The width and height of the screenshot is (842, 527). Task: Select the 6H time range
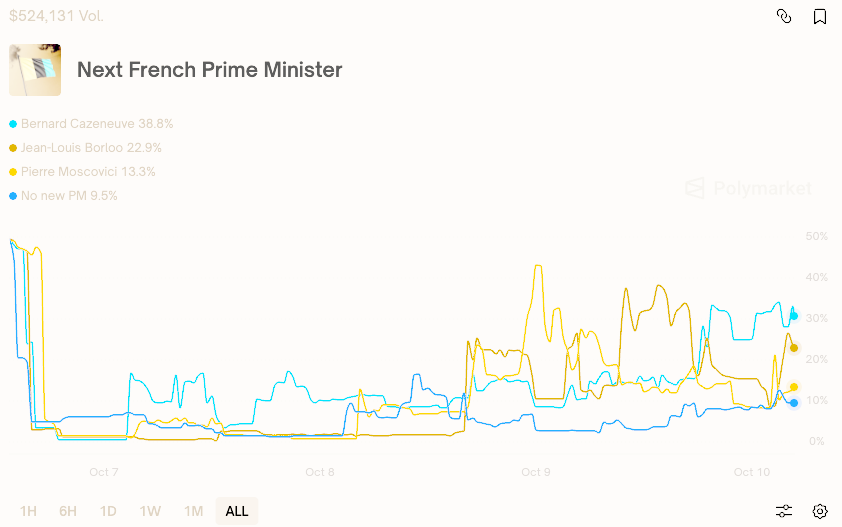point(68,511)
